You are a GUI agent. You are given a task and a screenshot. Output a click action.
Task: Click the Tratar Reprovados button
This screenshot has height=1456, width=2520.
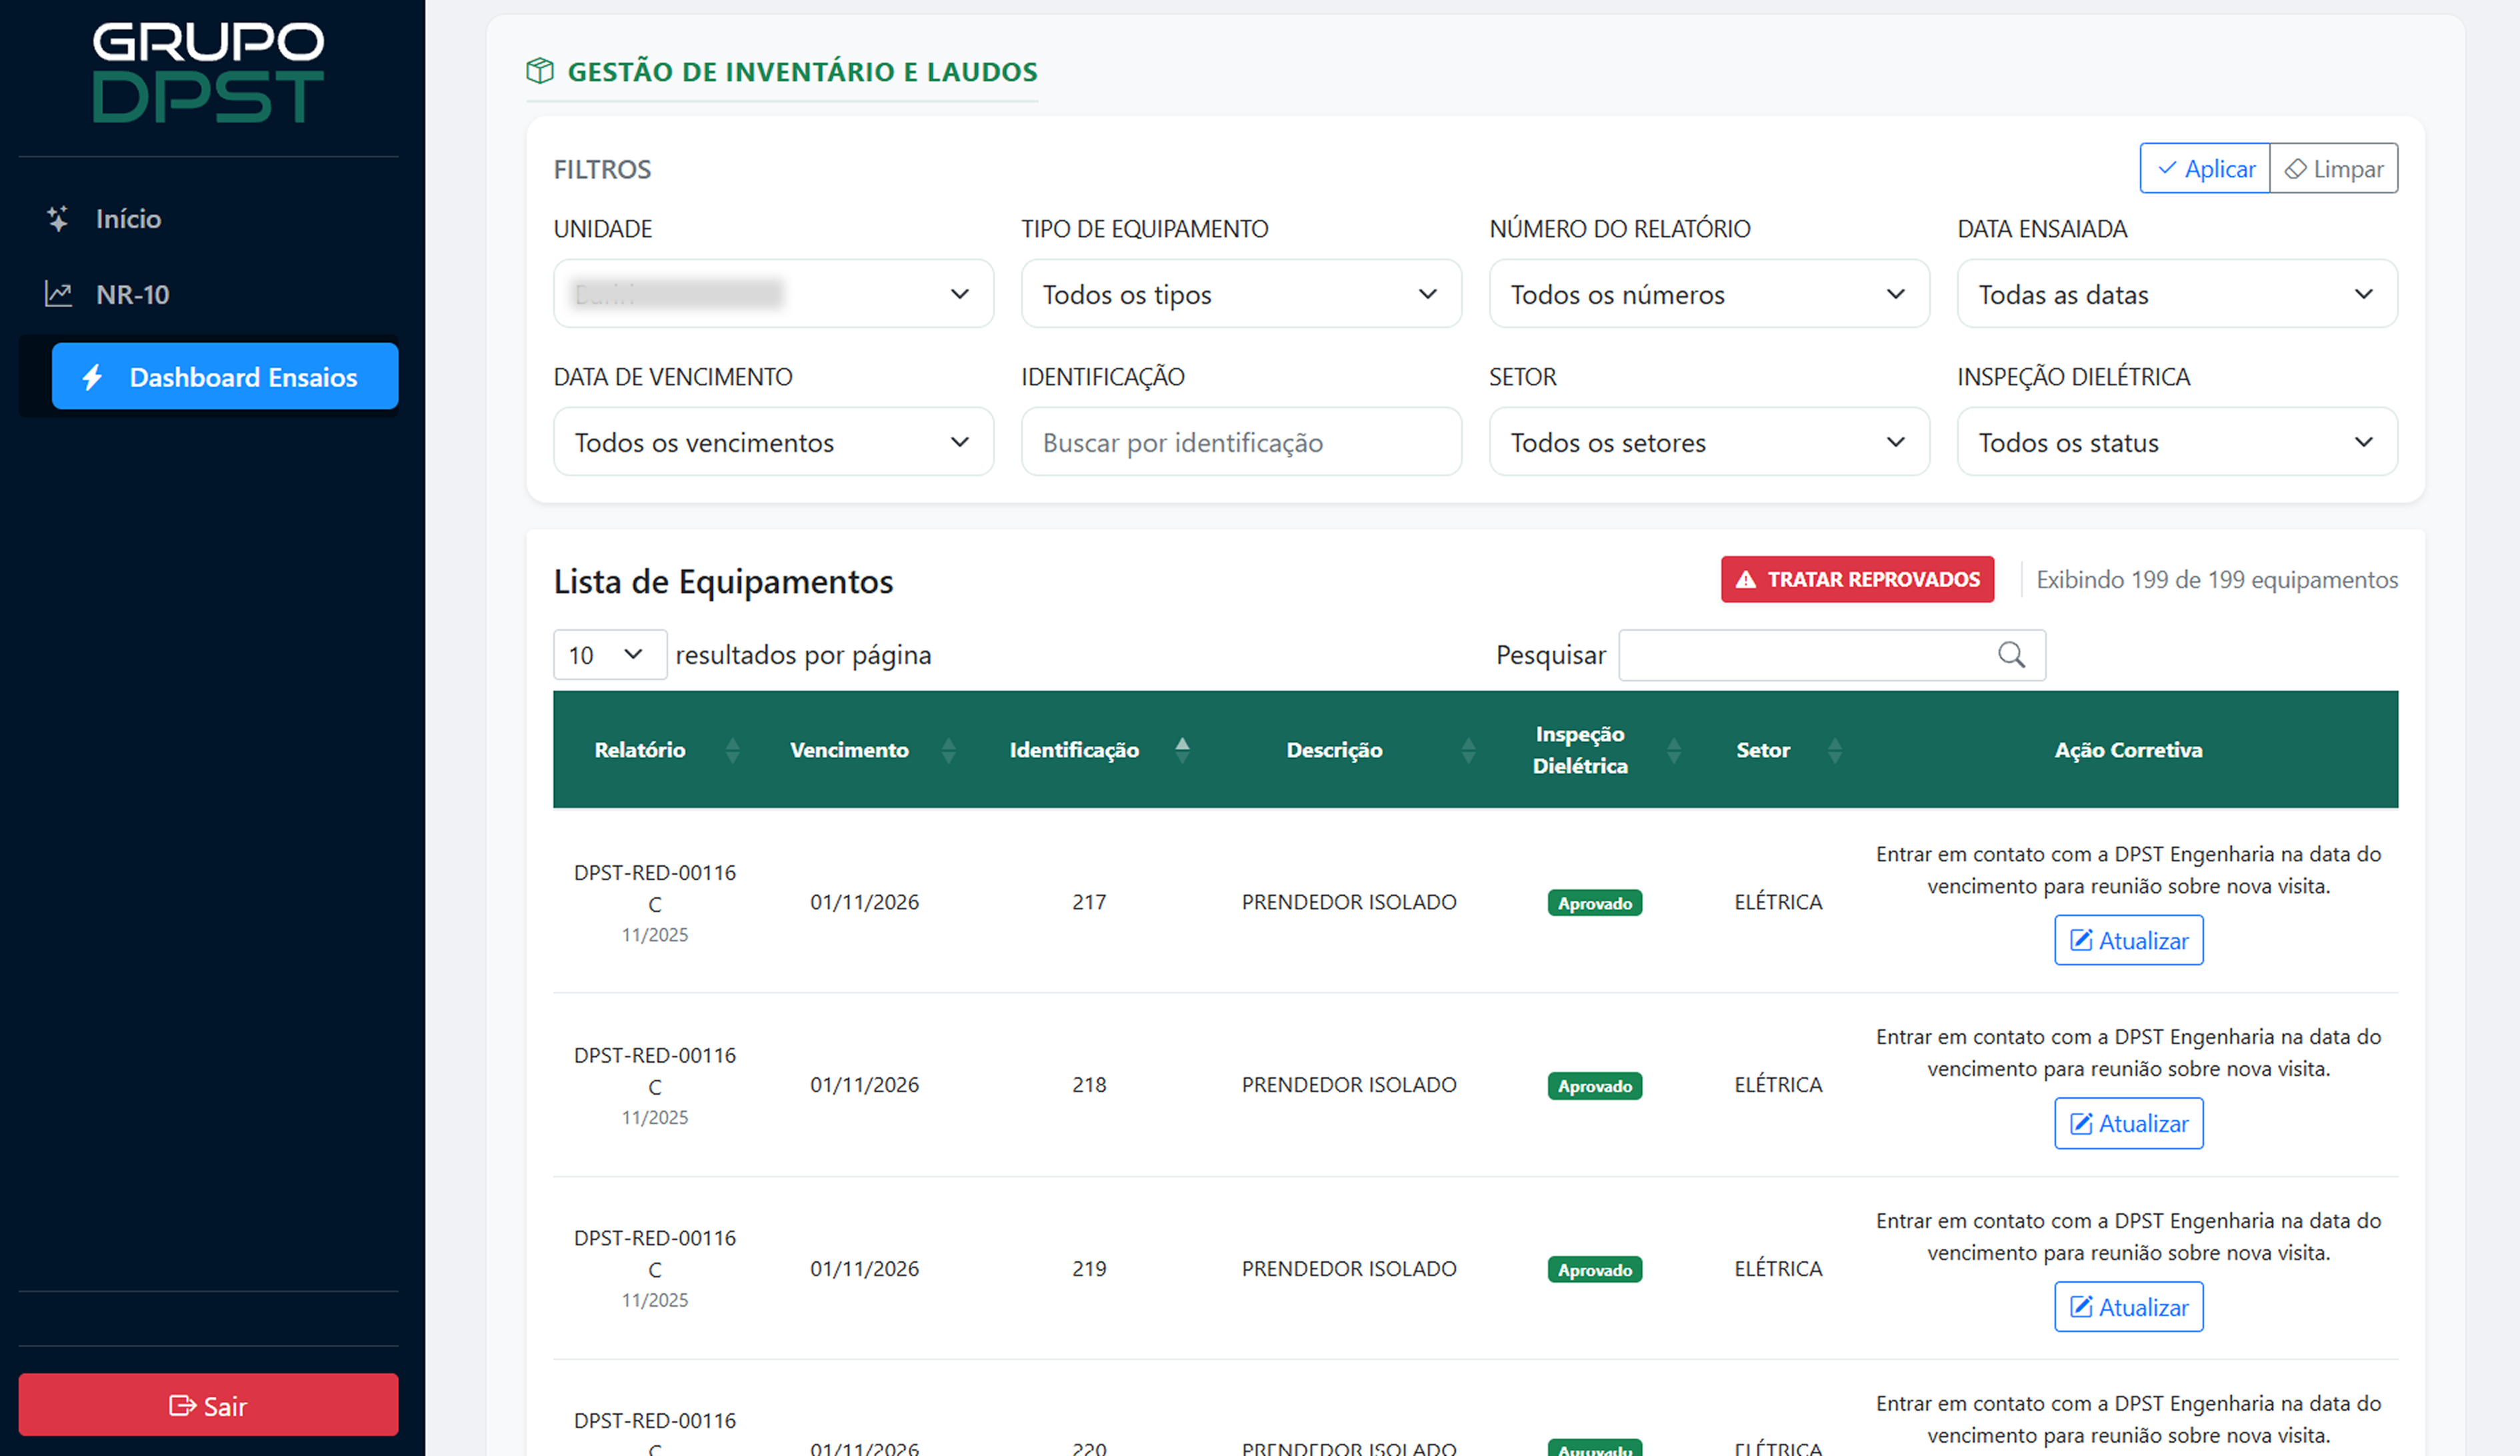tap(1857, 580)
